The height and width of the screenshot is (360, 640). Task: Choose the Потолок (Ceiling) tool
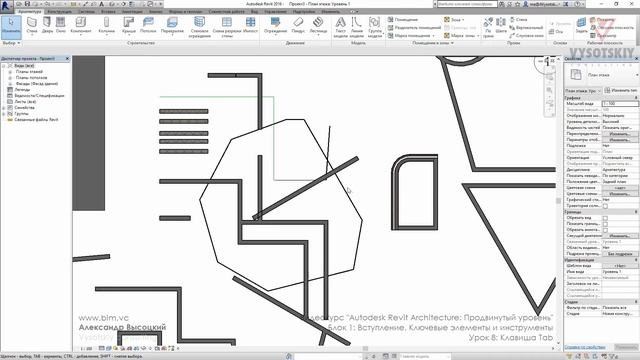(x=148, y=26)
